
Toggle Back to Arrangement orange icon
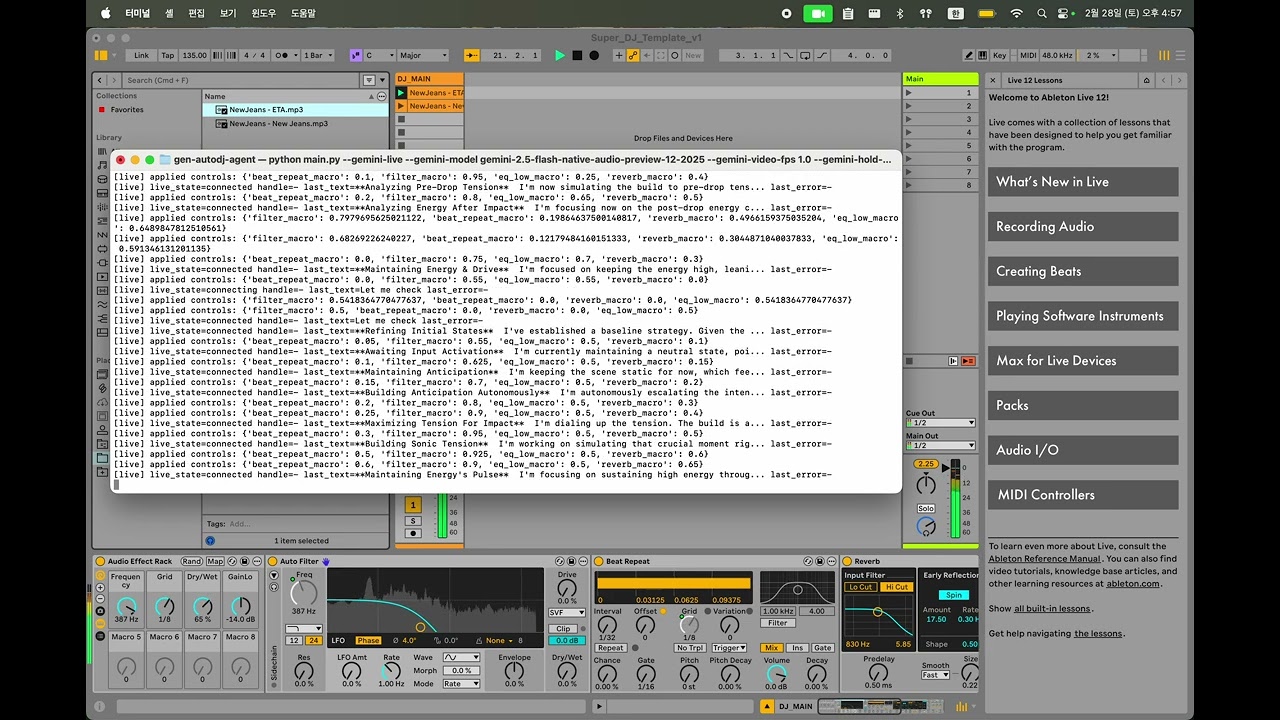pos(968,361)
